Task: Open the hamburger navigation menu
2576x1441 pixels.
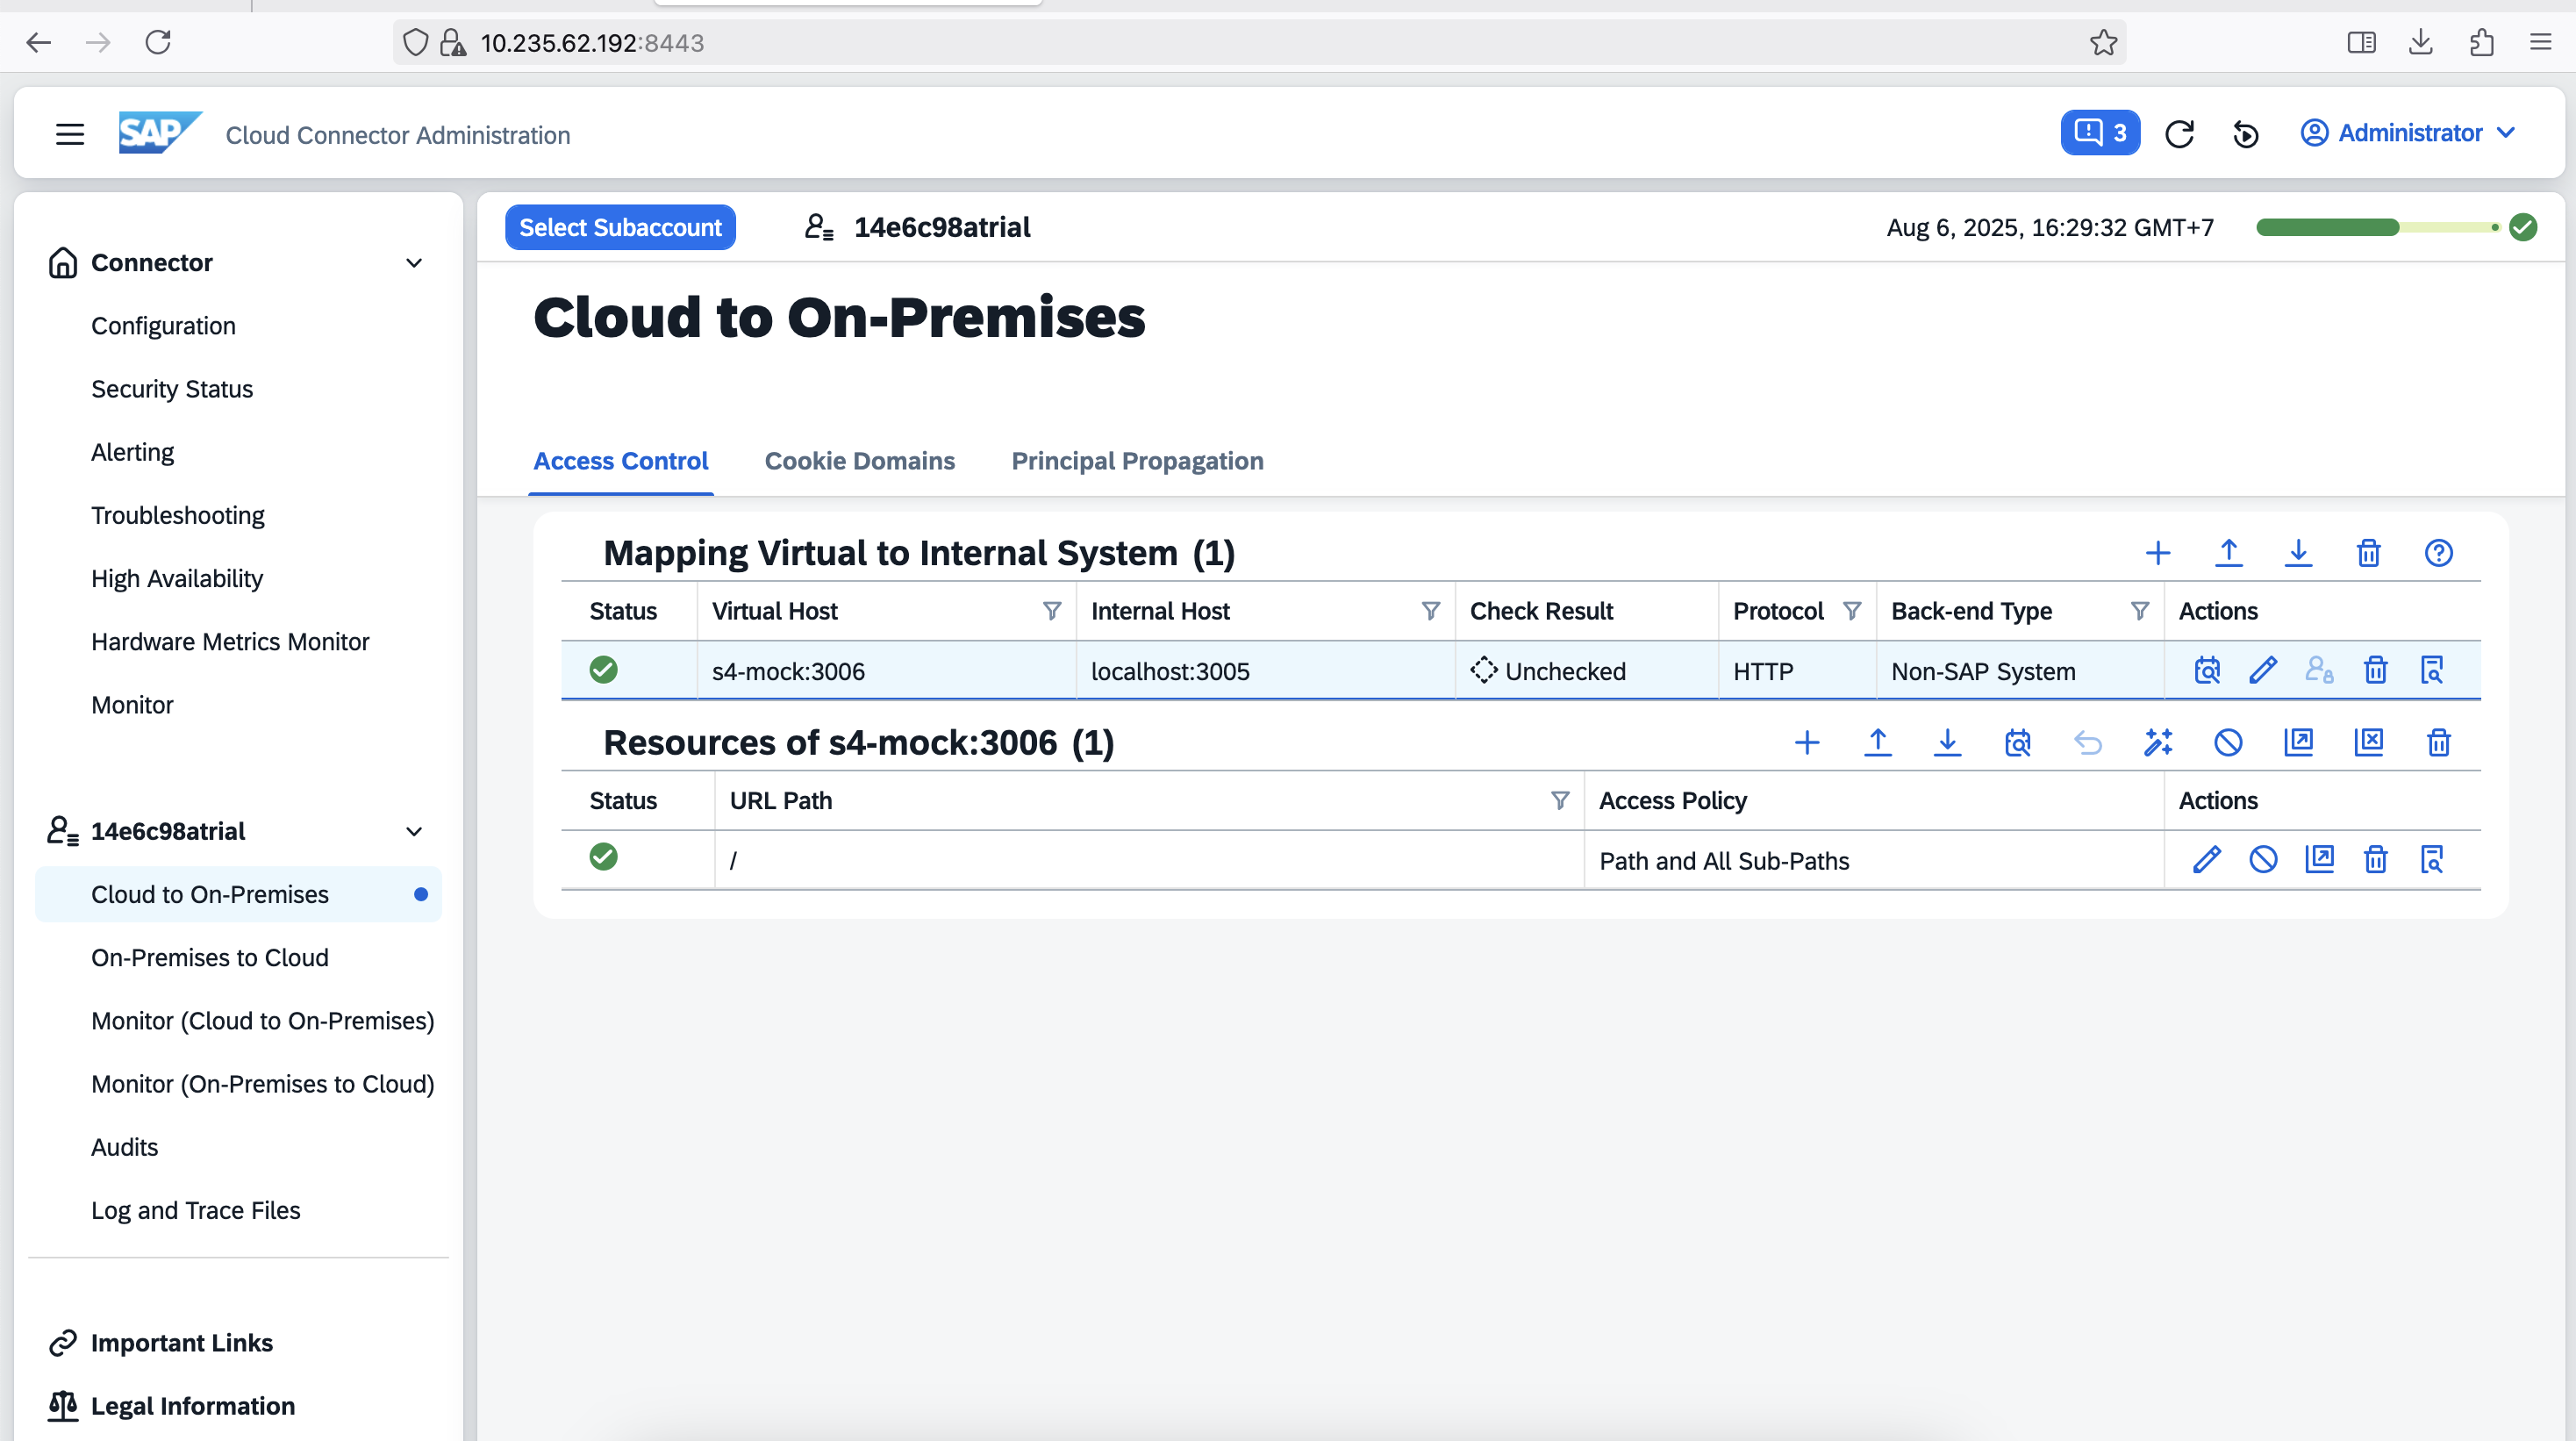Action: point(70,134)
